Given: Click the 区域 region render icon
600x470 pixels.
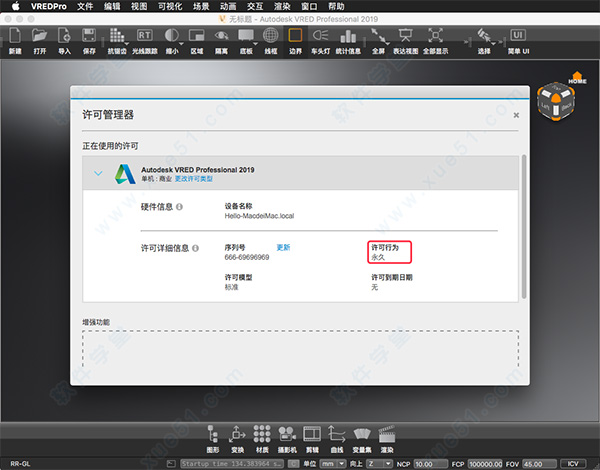Looking at the screenshot, I should point(197,36).
